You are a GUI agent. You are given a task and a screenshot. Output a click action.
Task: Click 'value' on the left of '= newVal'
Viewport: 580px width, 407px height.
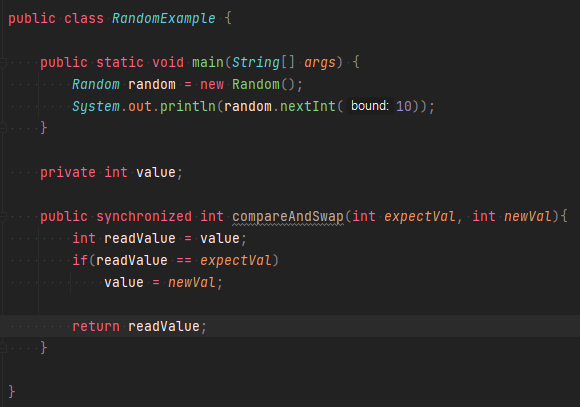pos(124,283)
